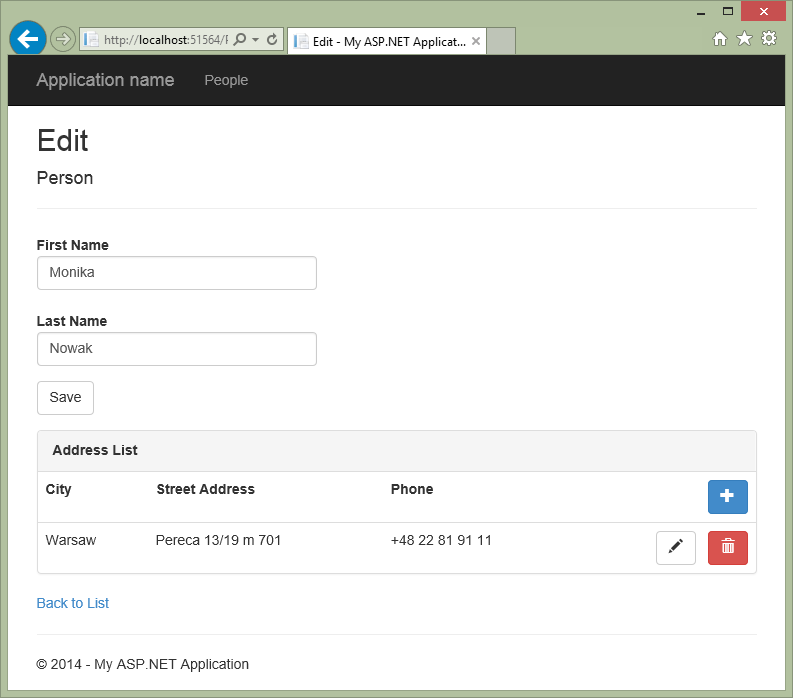Image resolution: width=793 pixels, height=698 pixels.
Task: Click the localhost URL address bar
Action: coord(160,40)
